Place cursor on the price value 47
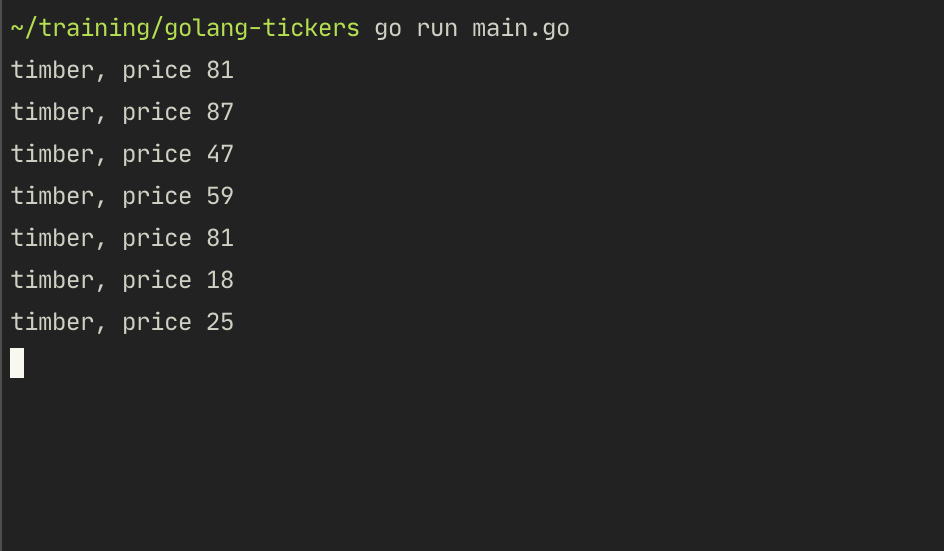Image resolution: width=944 pixels, height=551 pixels. click(x=220, y=154)
